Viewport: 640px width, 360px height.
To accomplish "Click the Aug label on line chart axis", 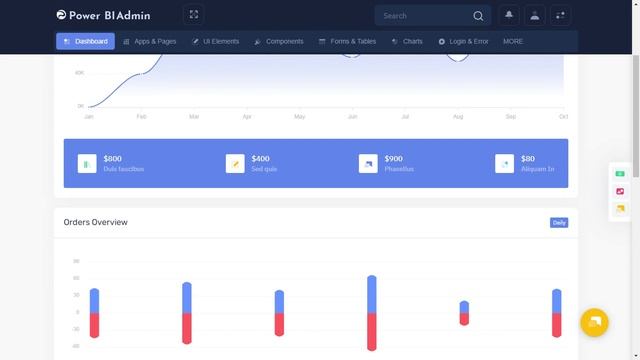I will pos(458,117).
